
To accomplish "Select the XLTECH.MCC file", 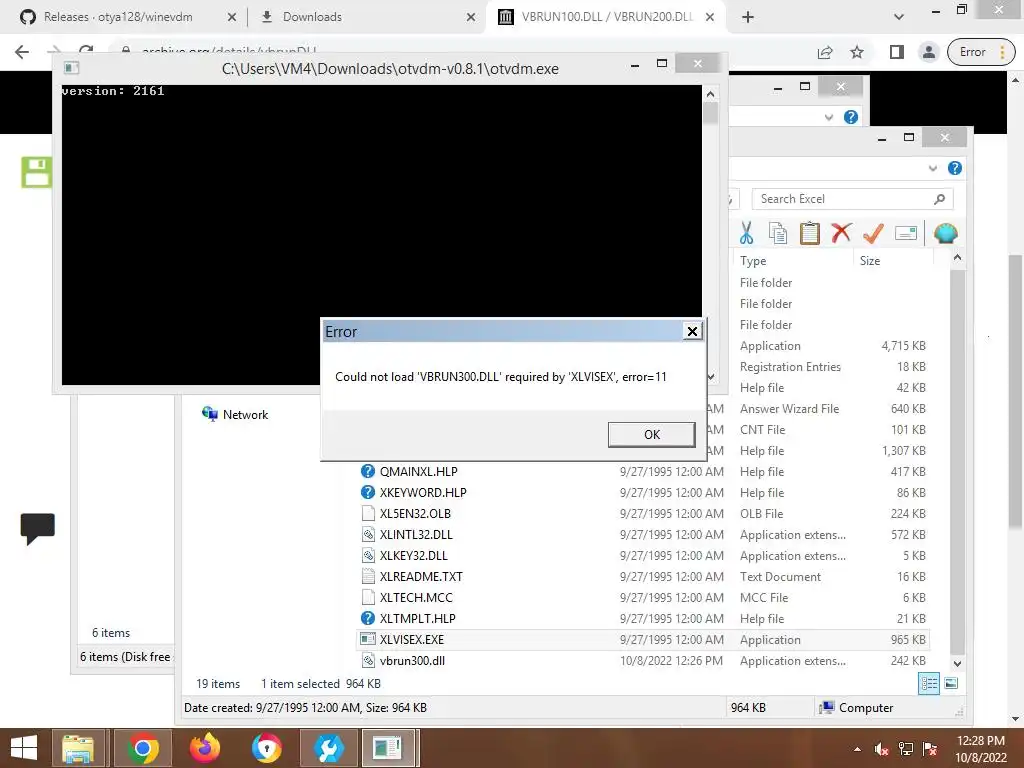I will click(x=415, y=598).
